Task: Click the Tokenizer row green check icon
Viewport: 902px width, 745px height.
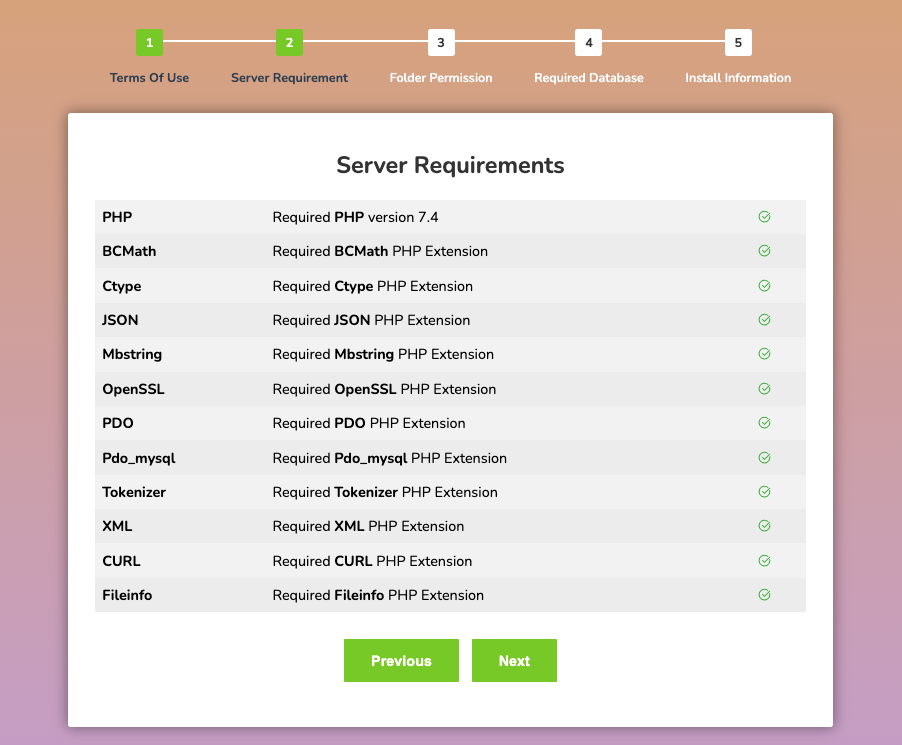Action: coord(764,492)
